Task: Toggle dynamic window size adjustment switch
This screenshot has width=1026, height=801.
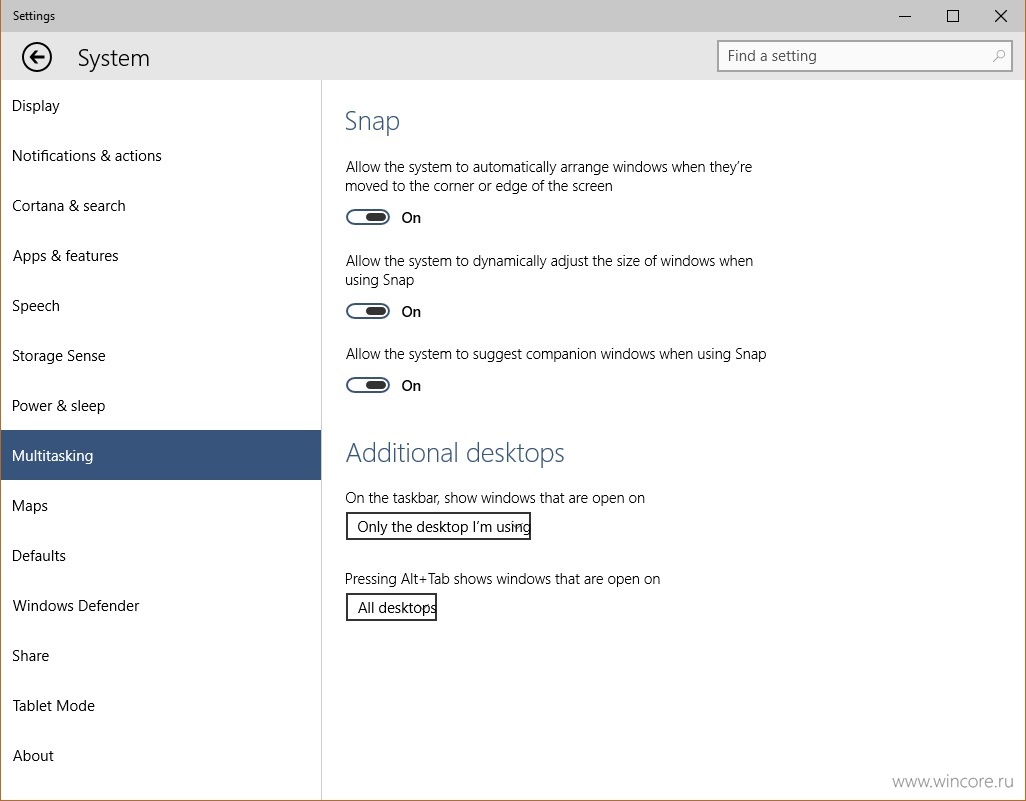Action: tap(368, 312)
